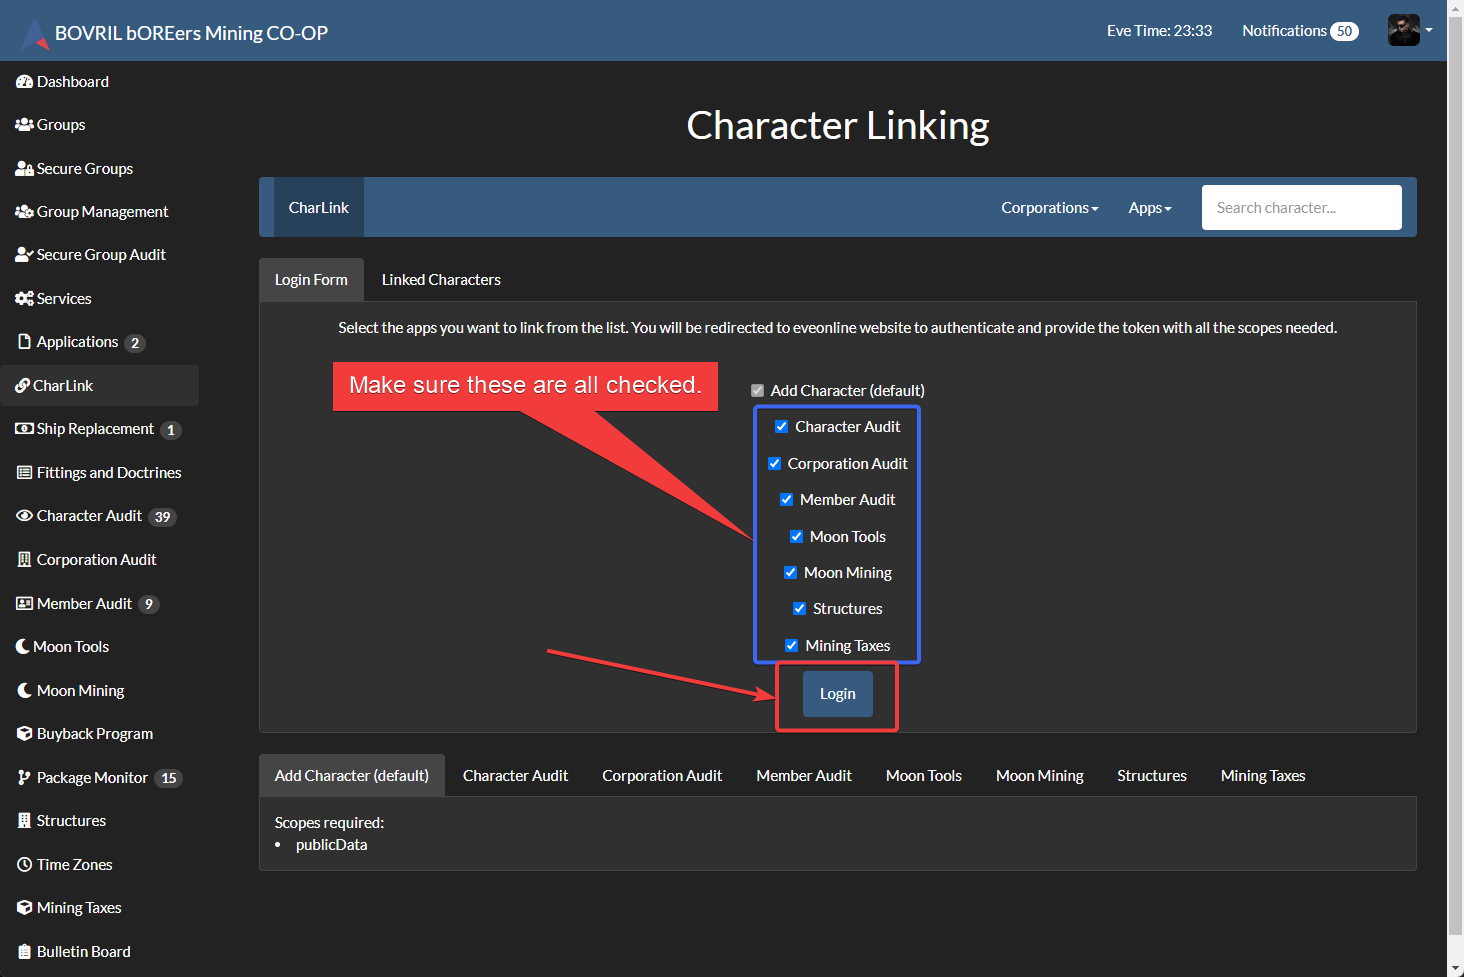Image resolution: width=1464 pixels, height=977 pixels.
Task: Click inside the Search character field
Action: coord(1301,207)
